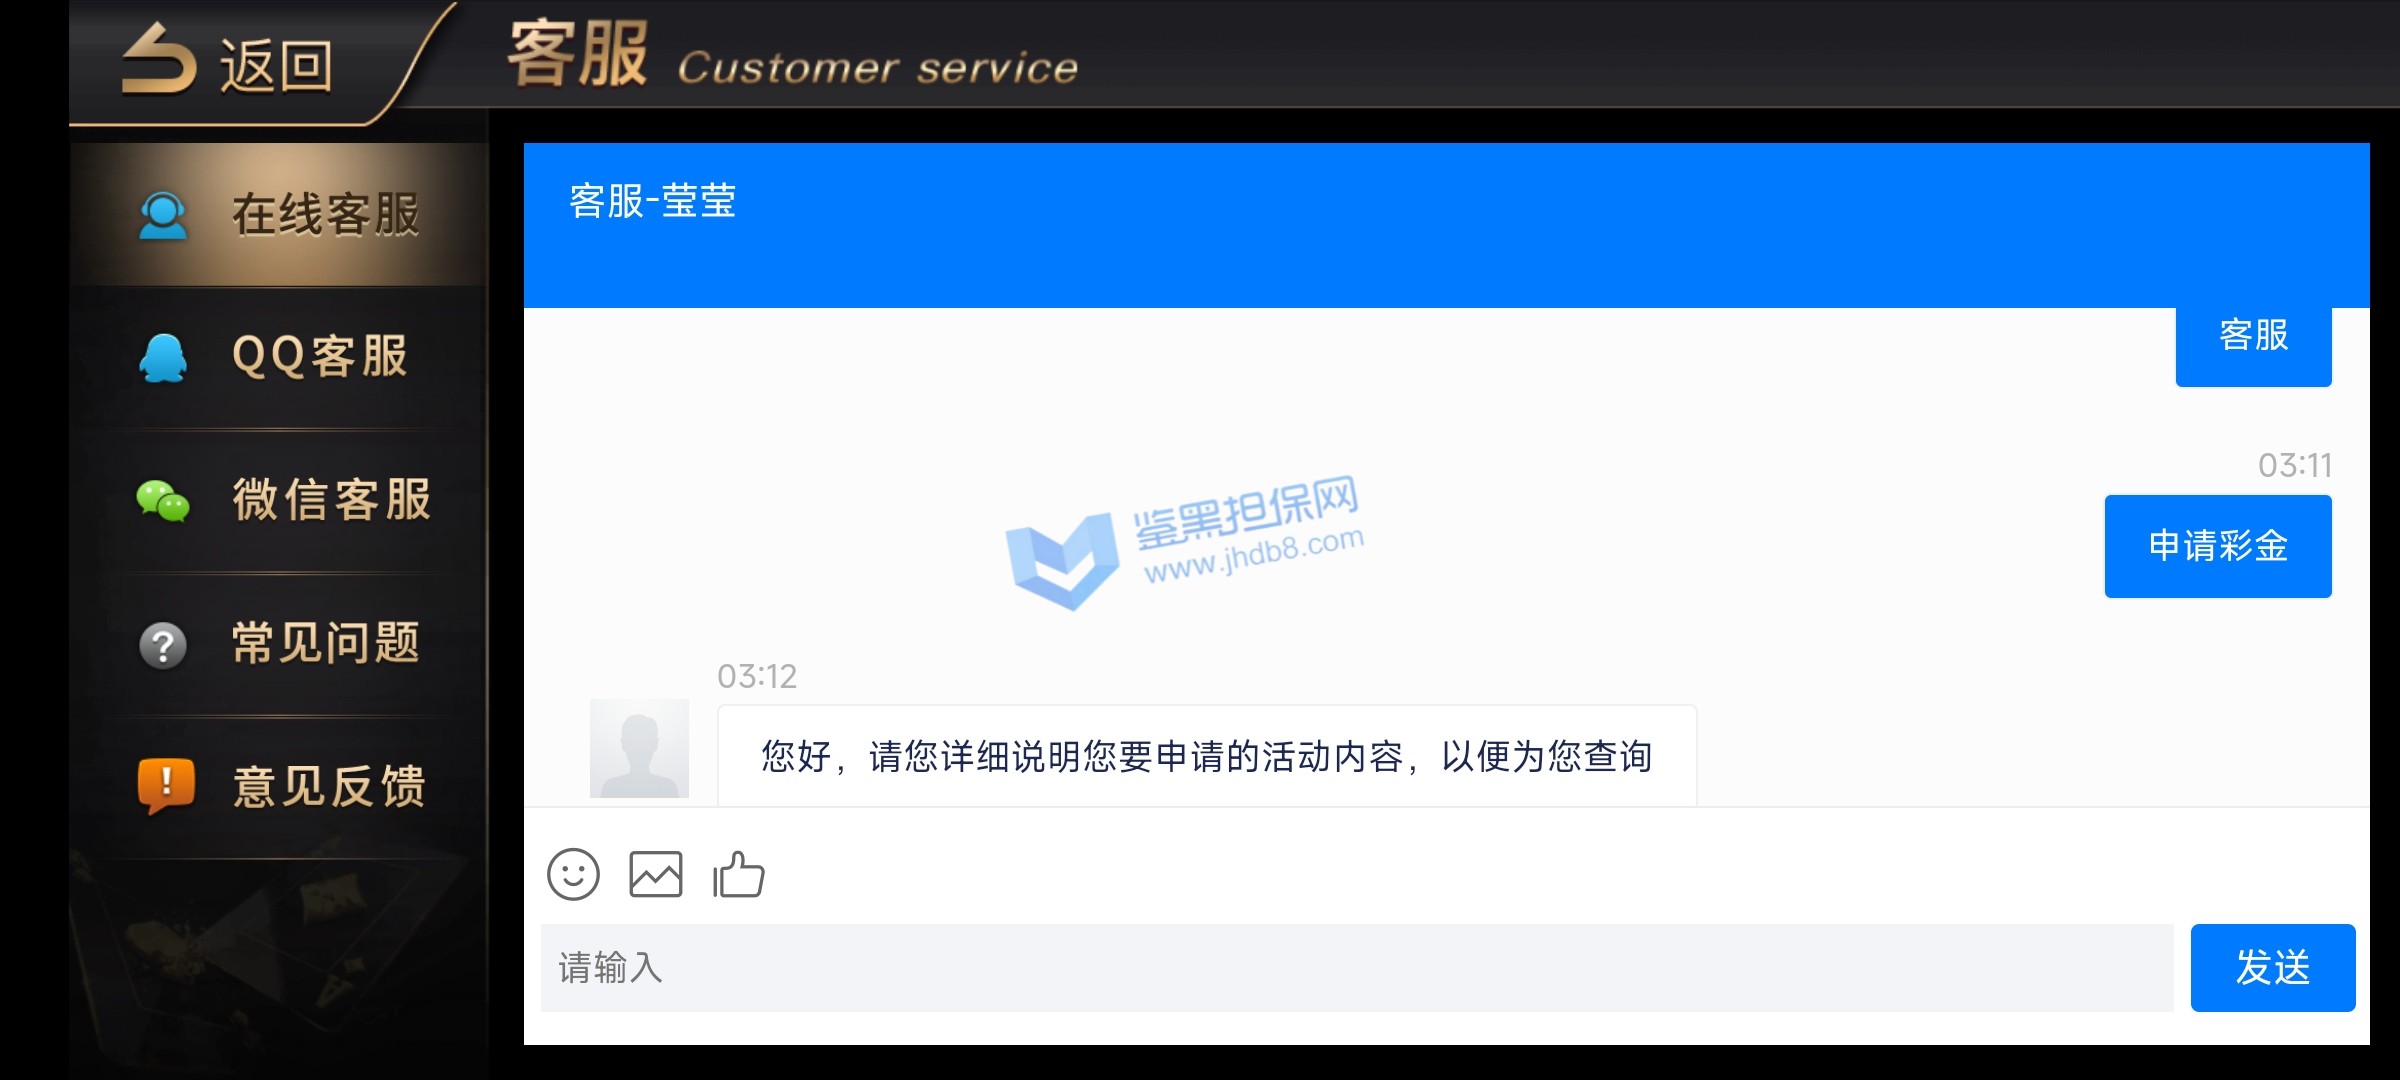
Task: Click the agent avatar thumbnail
Action: click(x=639, y=748)
